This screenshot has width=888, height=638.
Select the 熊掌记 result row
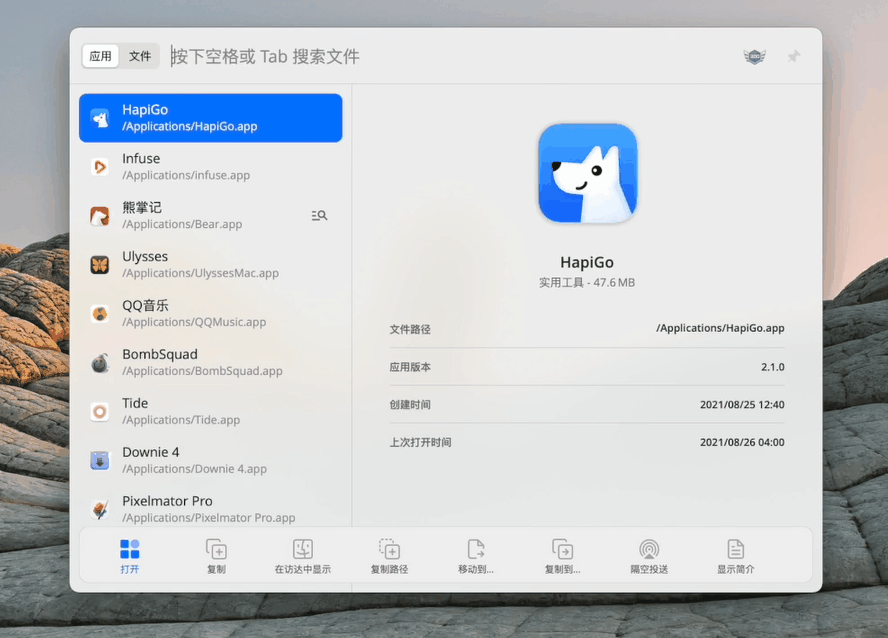click(x=211, y=216)
